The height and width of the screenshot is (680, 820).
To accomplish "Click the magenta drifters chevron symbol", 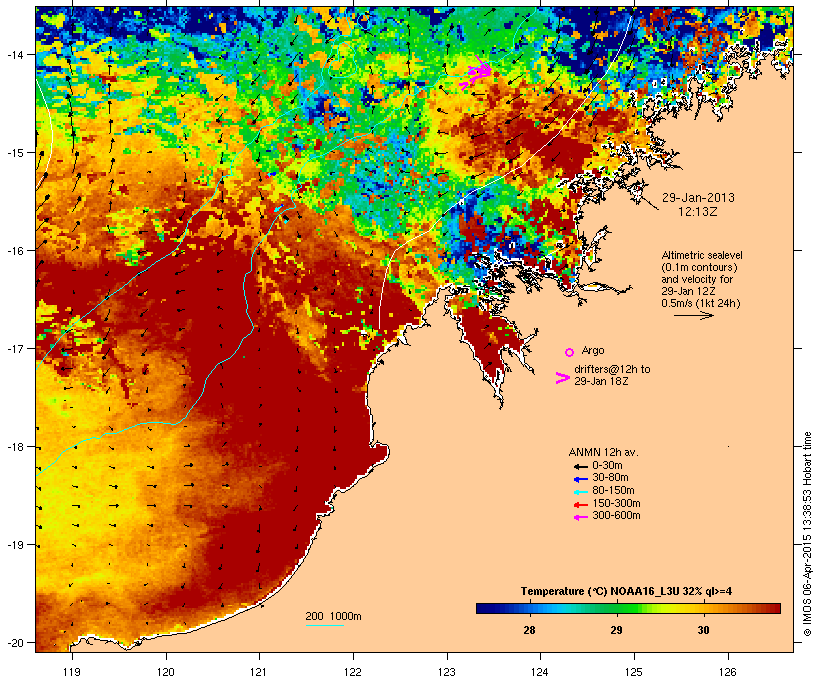I will coord(562,378).
